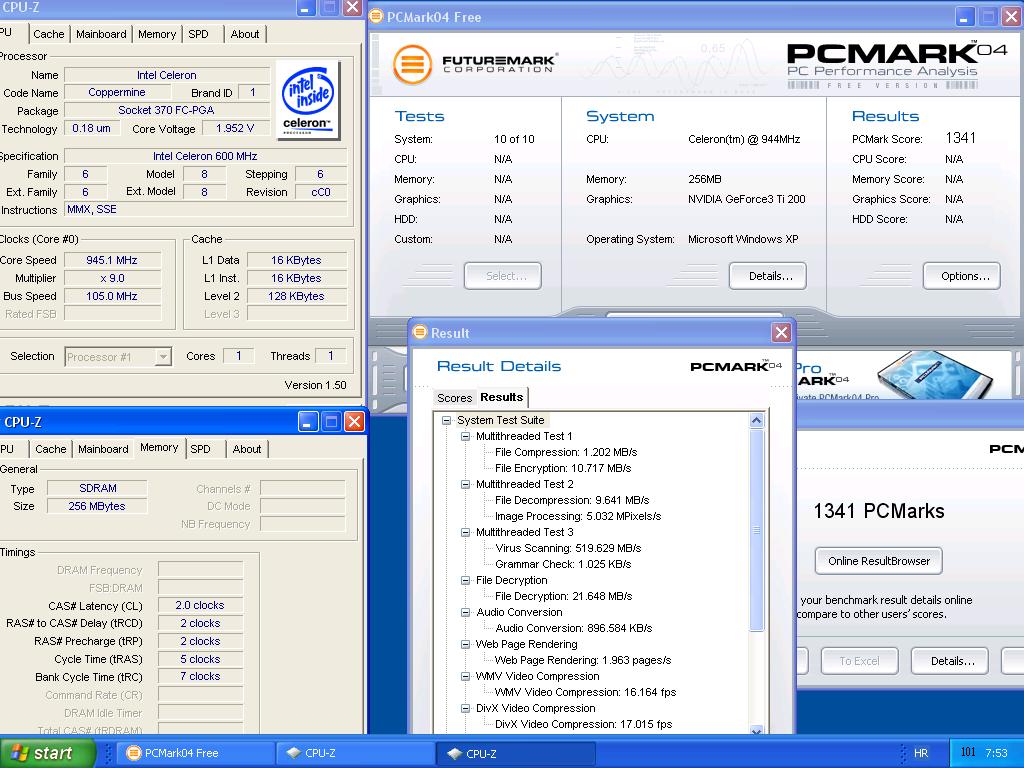This screenshot has width=1024, height=768.
Task: Click Details... button beside To Excel
Action: click(950, 661)
